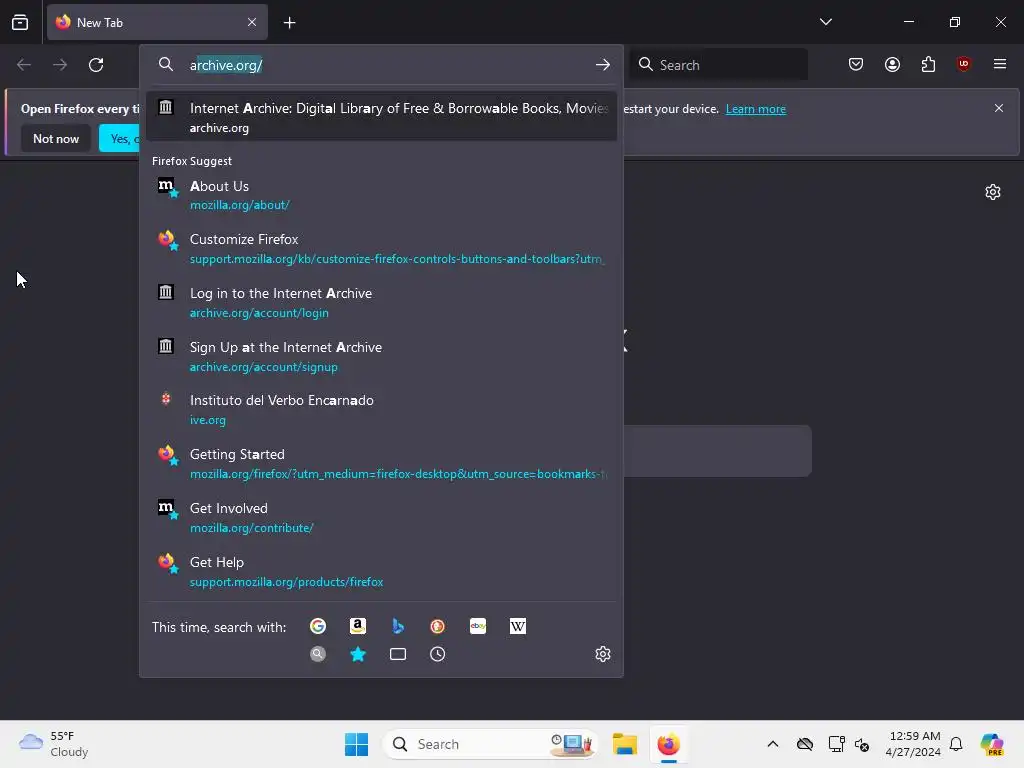The width and height of the screenshot is (1024, 768).
Task: Open the weather widget showing 55°F Cloudy
Action: point(54,744)
